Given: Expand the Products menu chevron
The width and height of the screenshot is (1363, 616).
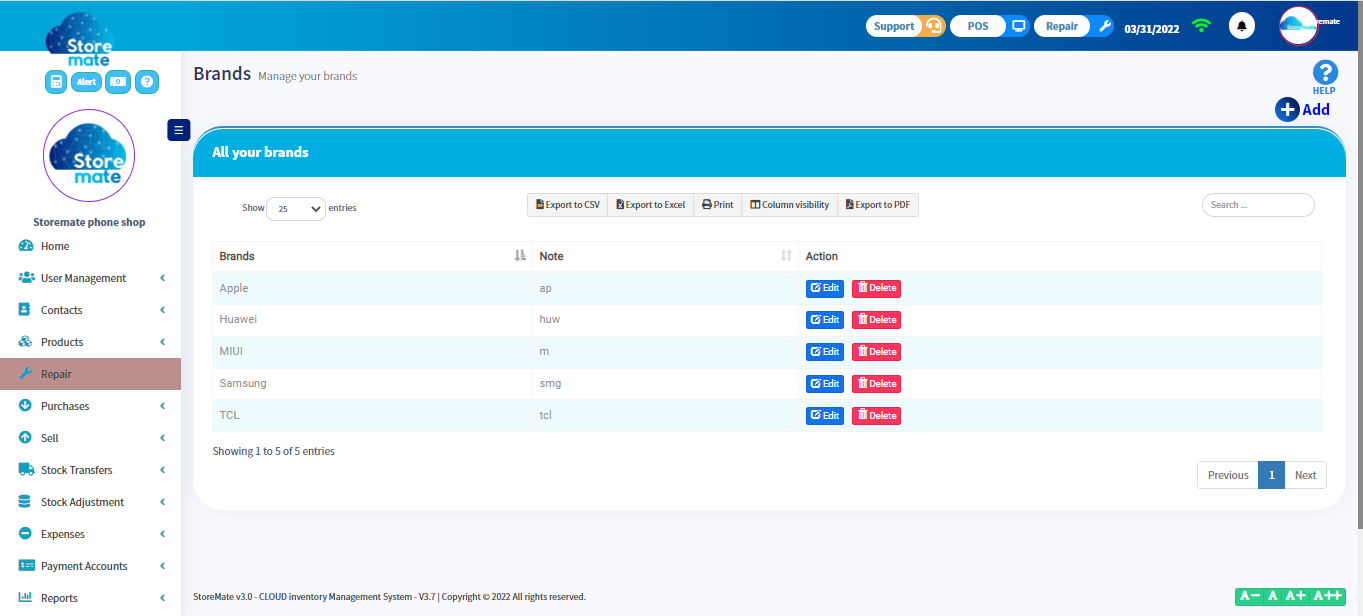Looking at the screenshot, I should tap(162, 342).
